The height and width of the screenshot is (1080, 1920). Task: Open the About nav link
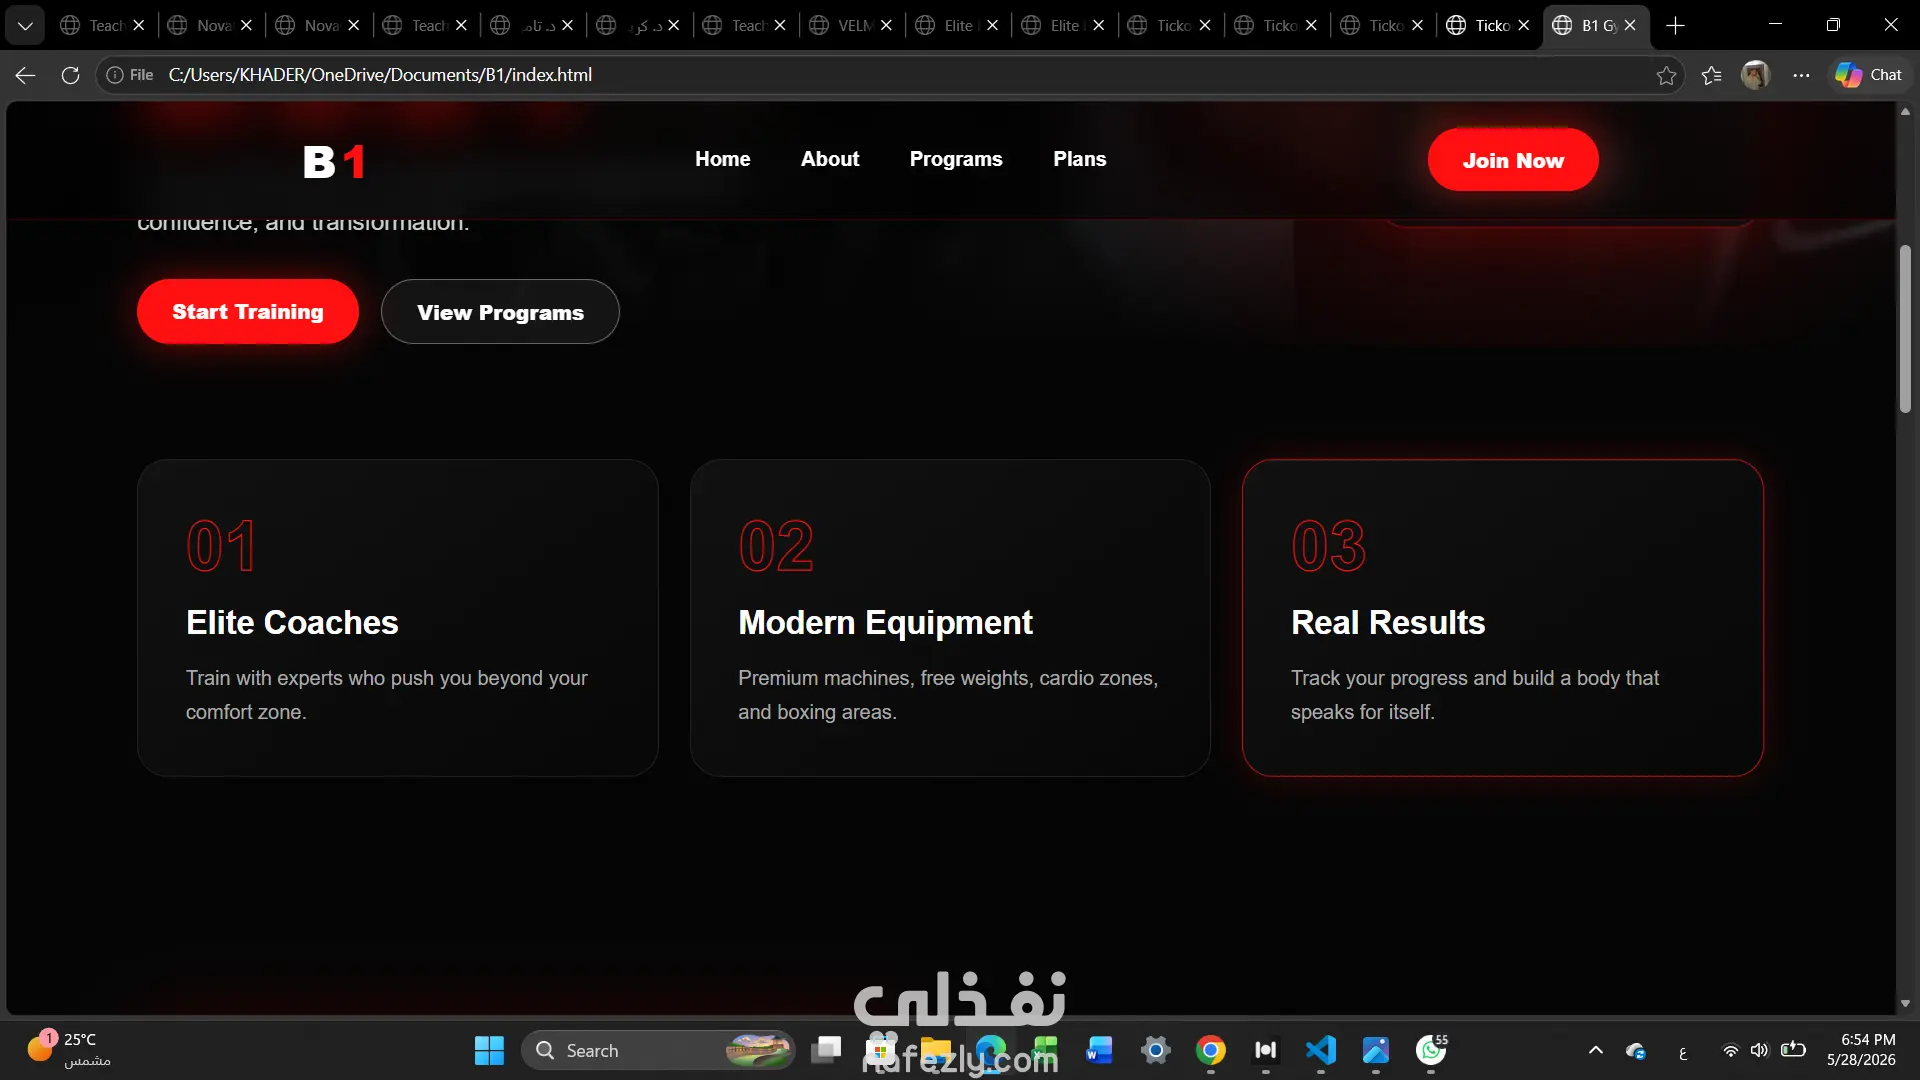pyautogui.click(x=830, y=159)
